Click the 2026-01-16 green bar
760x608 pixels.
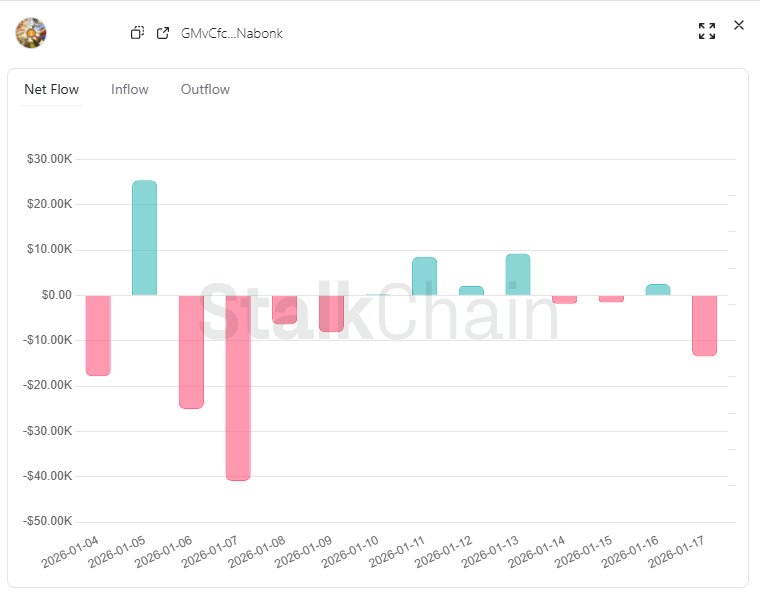(x=658, y=289)
